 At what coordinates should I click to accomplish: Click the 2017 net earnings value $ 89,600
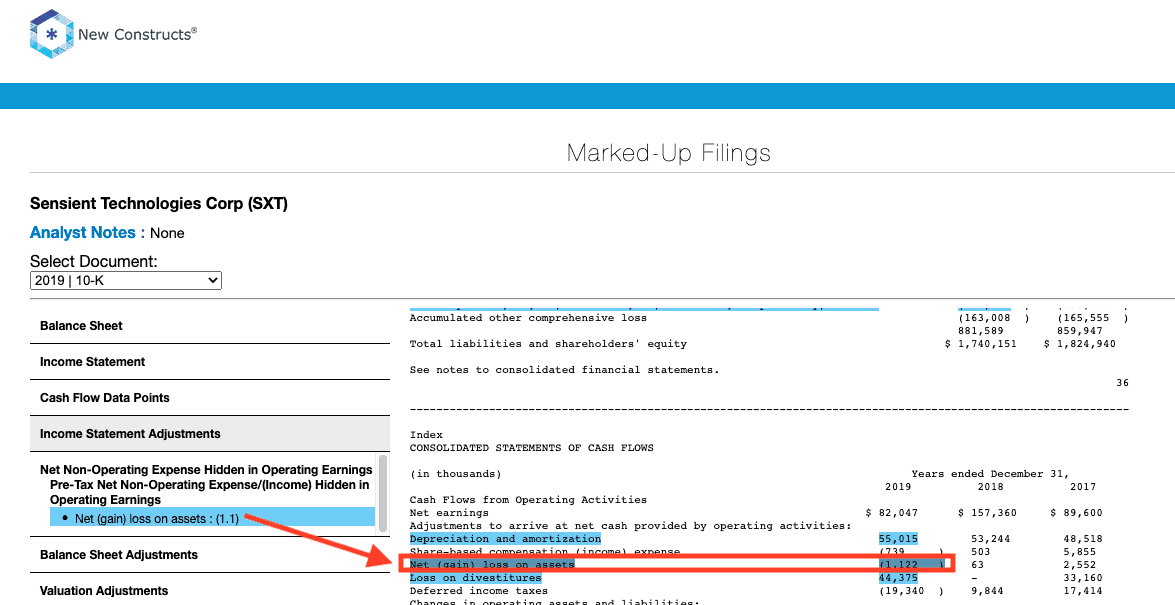1076,513
